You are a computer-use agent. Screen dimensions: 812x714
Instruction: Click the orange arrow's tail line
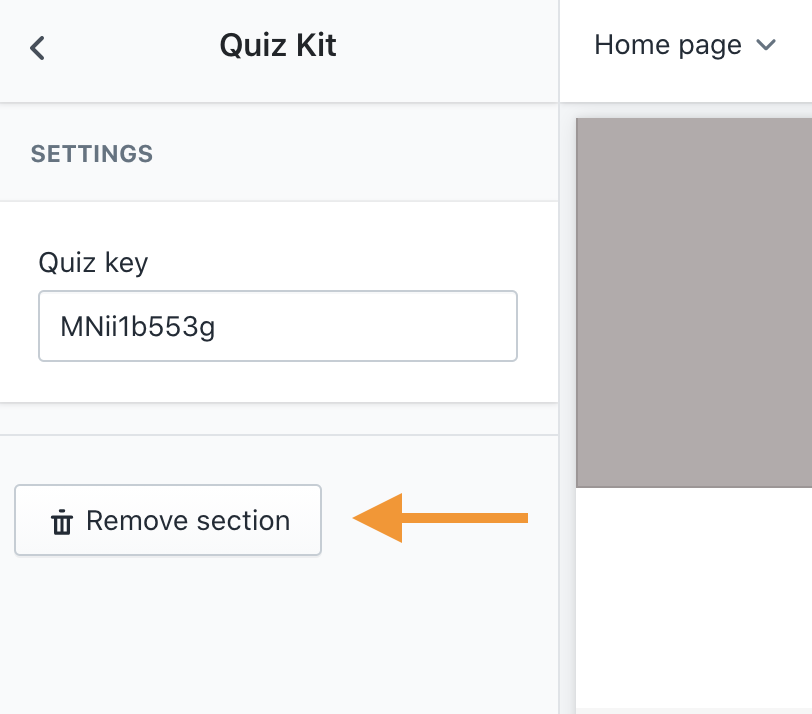pyautogui.click(x=470, y=517)
